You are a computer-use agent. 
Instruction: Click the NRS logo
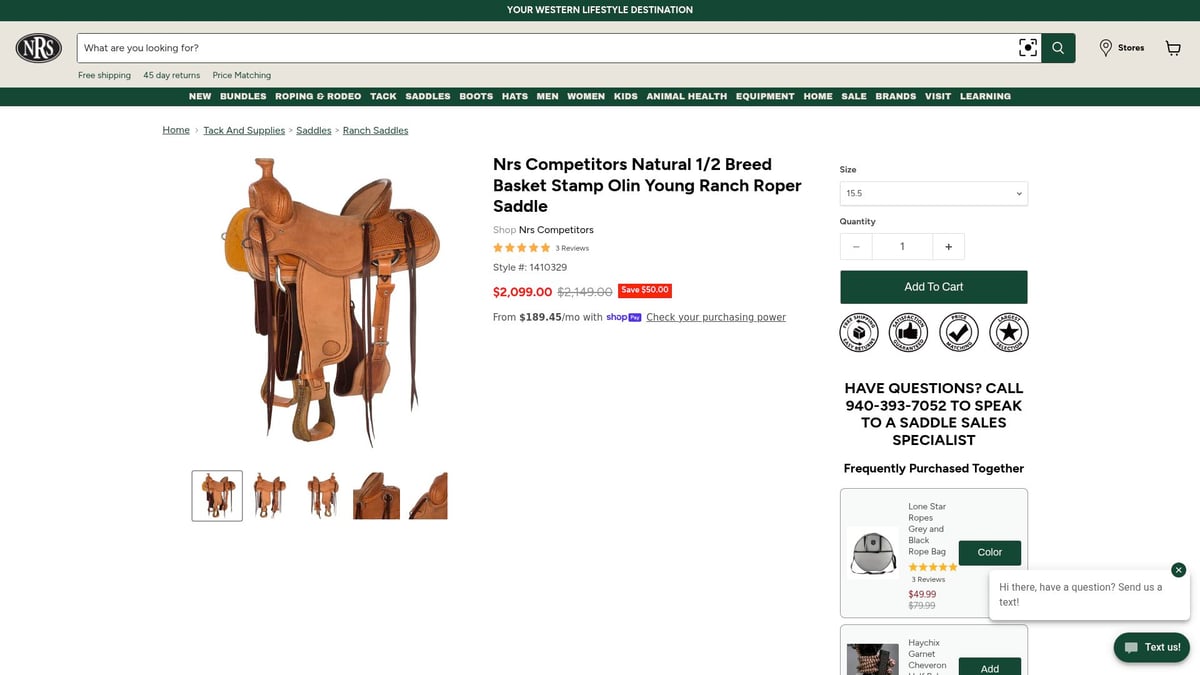[39, 48]
